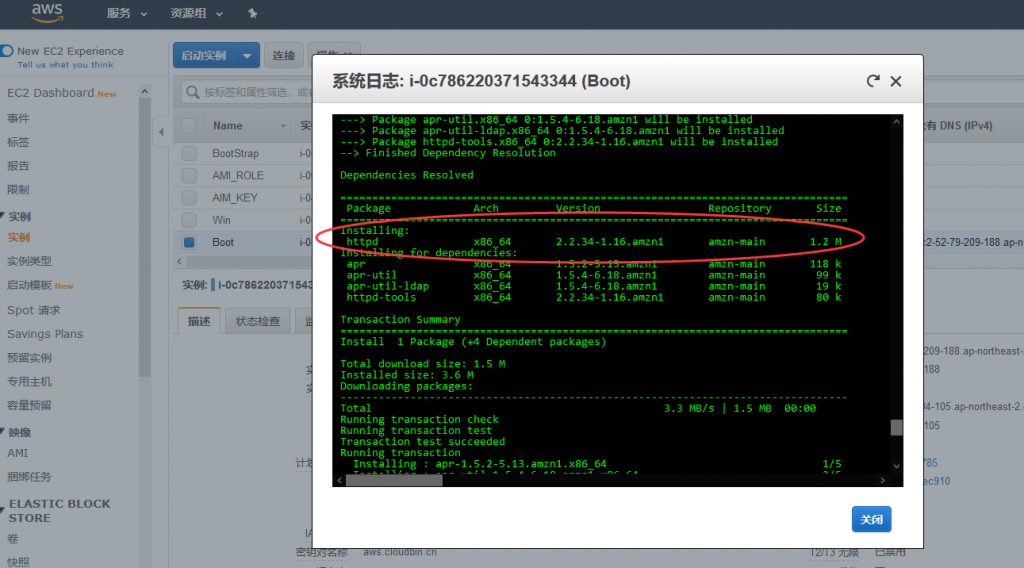Click the BootStrap instance name
This screenshot has height=568, width=1024.
235,153
